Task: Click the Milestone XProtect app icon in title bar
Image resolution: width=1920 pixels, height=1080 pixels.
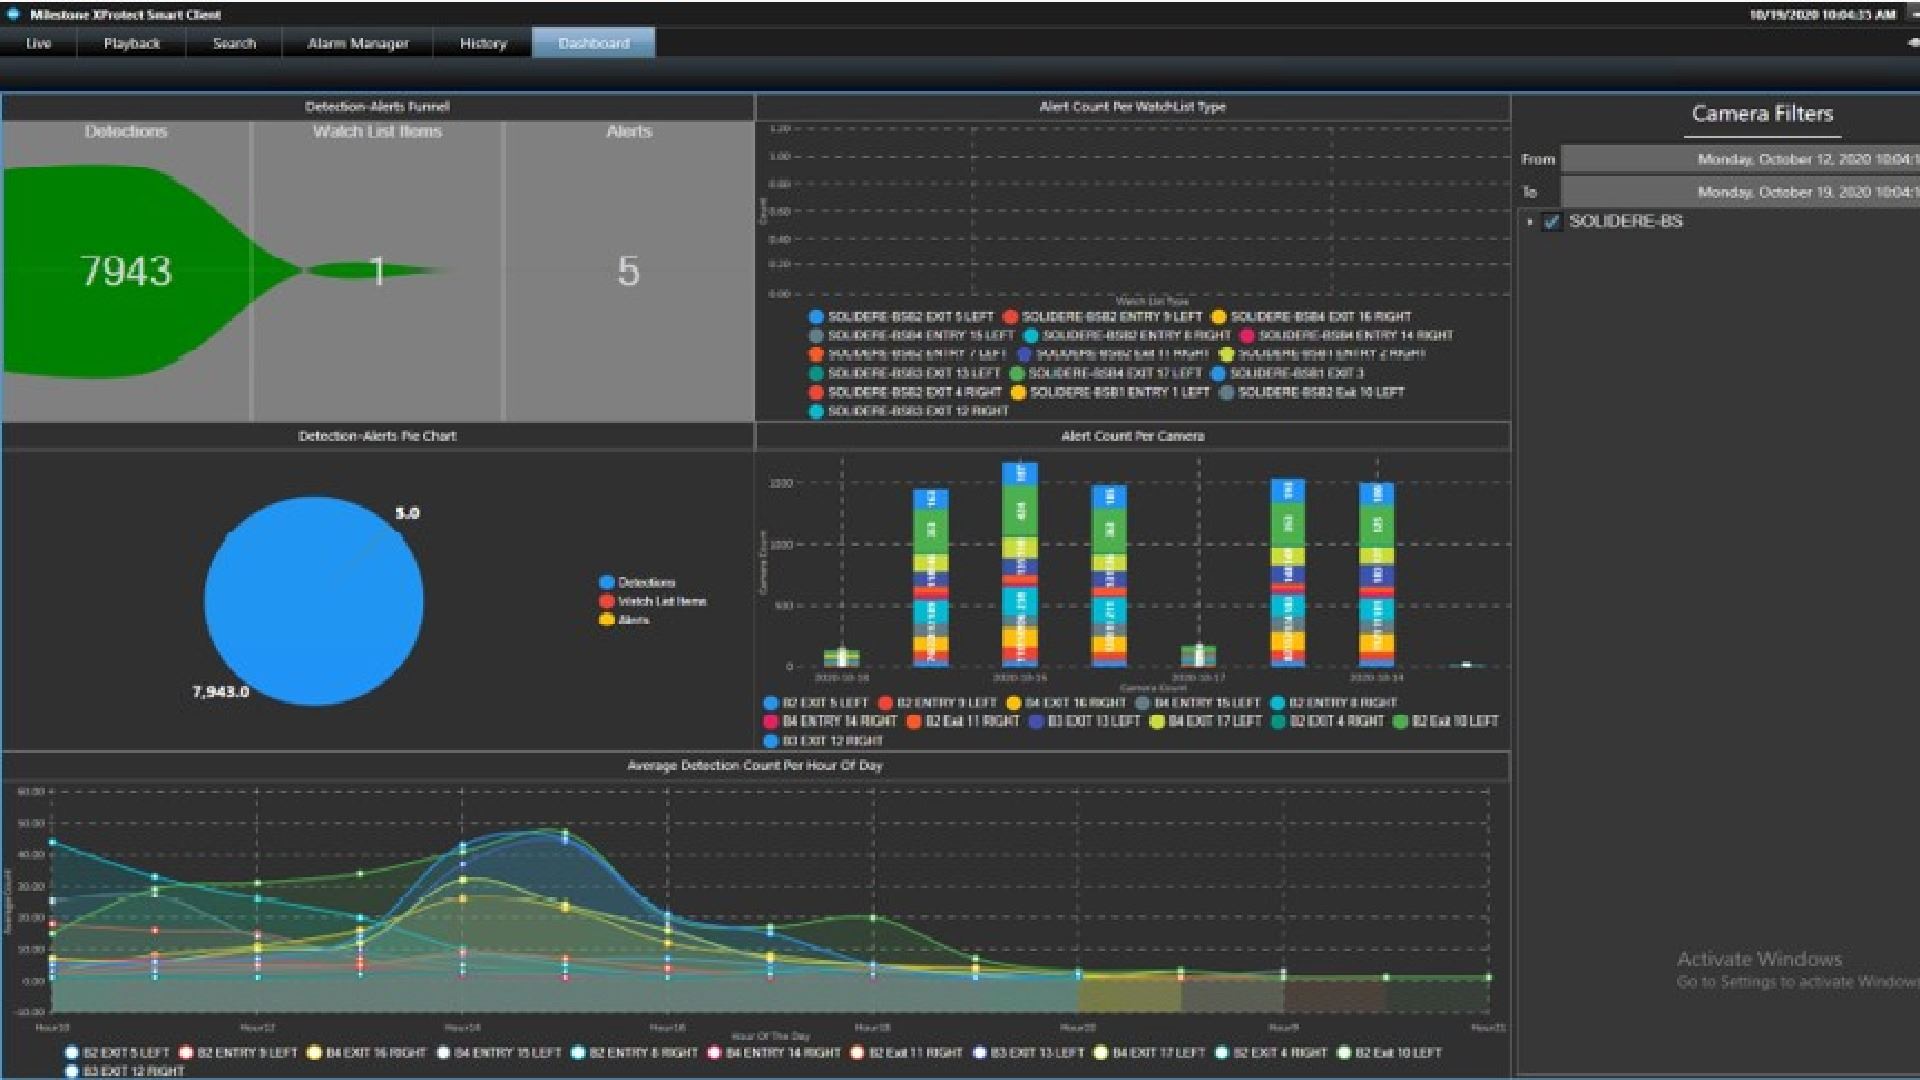Action: [x=13, y=14]
